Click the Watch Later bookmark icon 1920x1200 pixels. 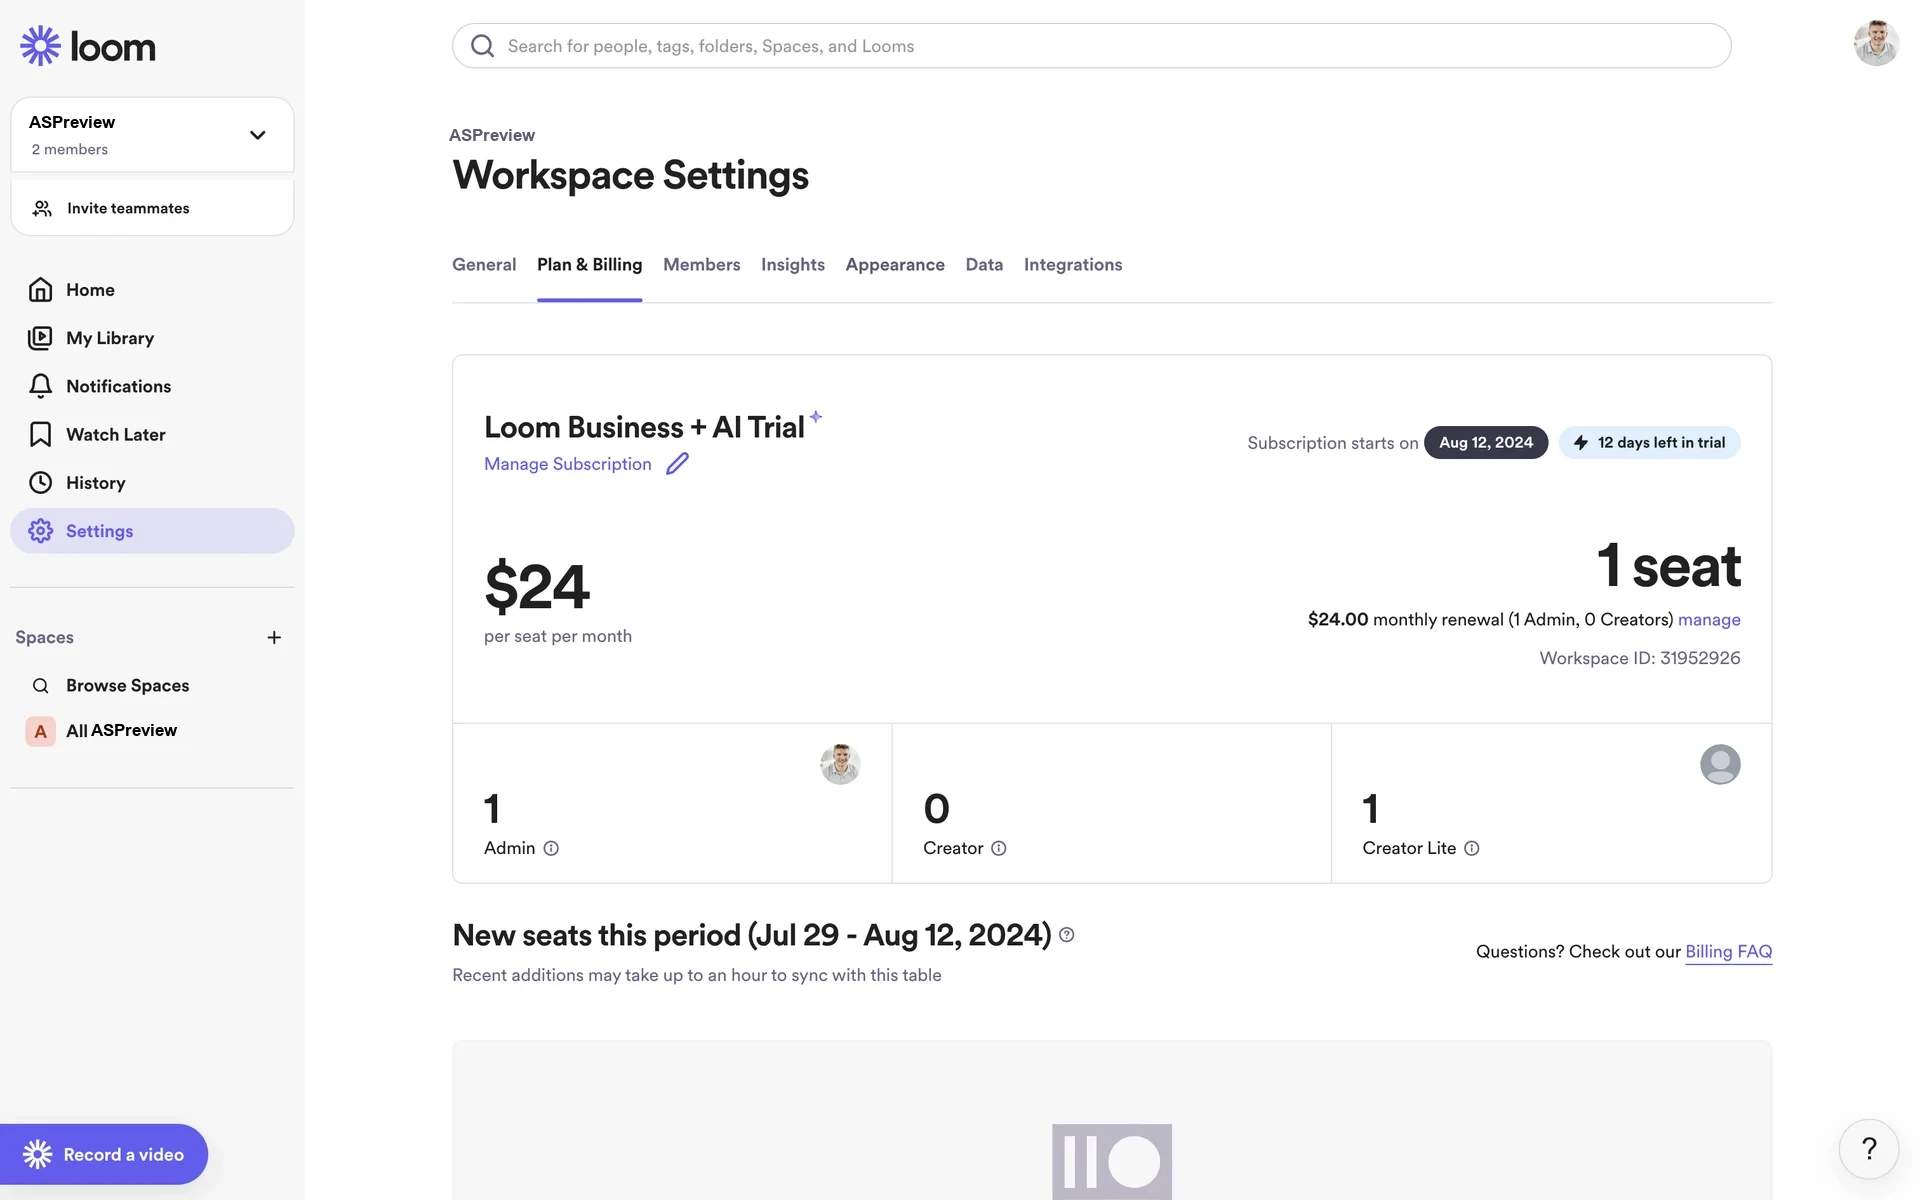tap(40, 434)
